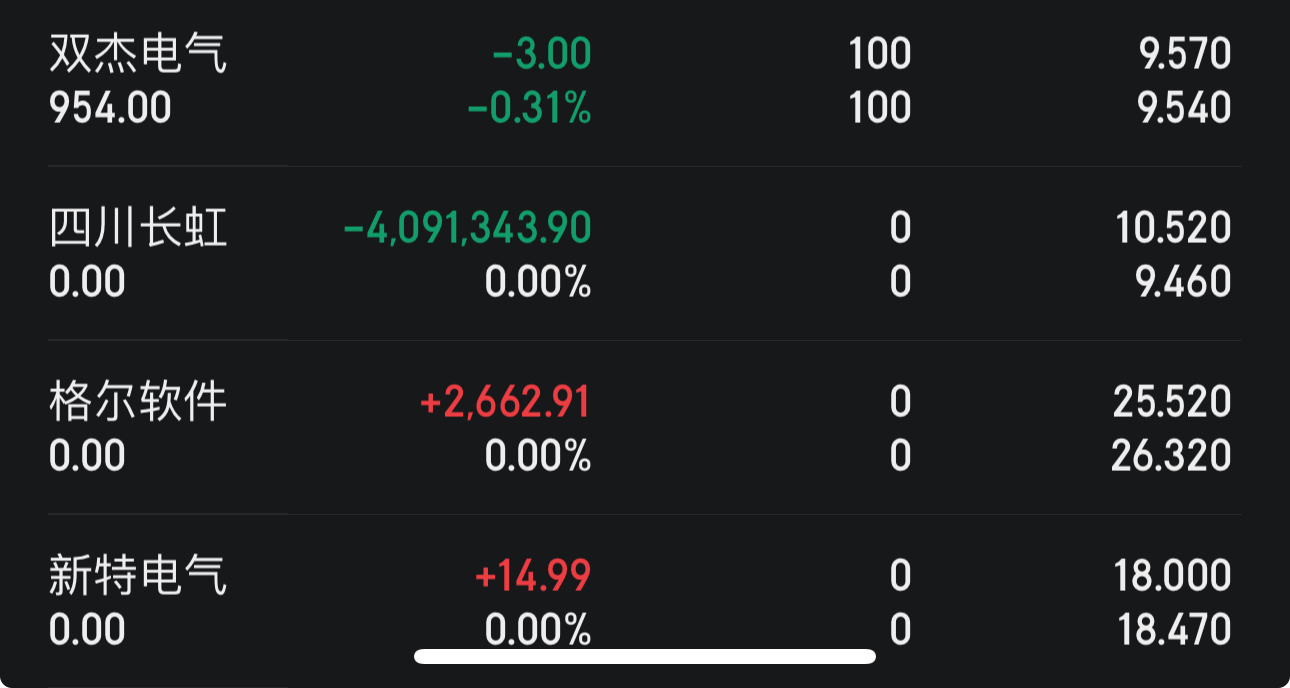Screen dimensions: 1290x688
Task: Open the 四川长虹 stock holding
Action: [x=138, y=228]
